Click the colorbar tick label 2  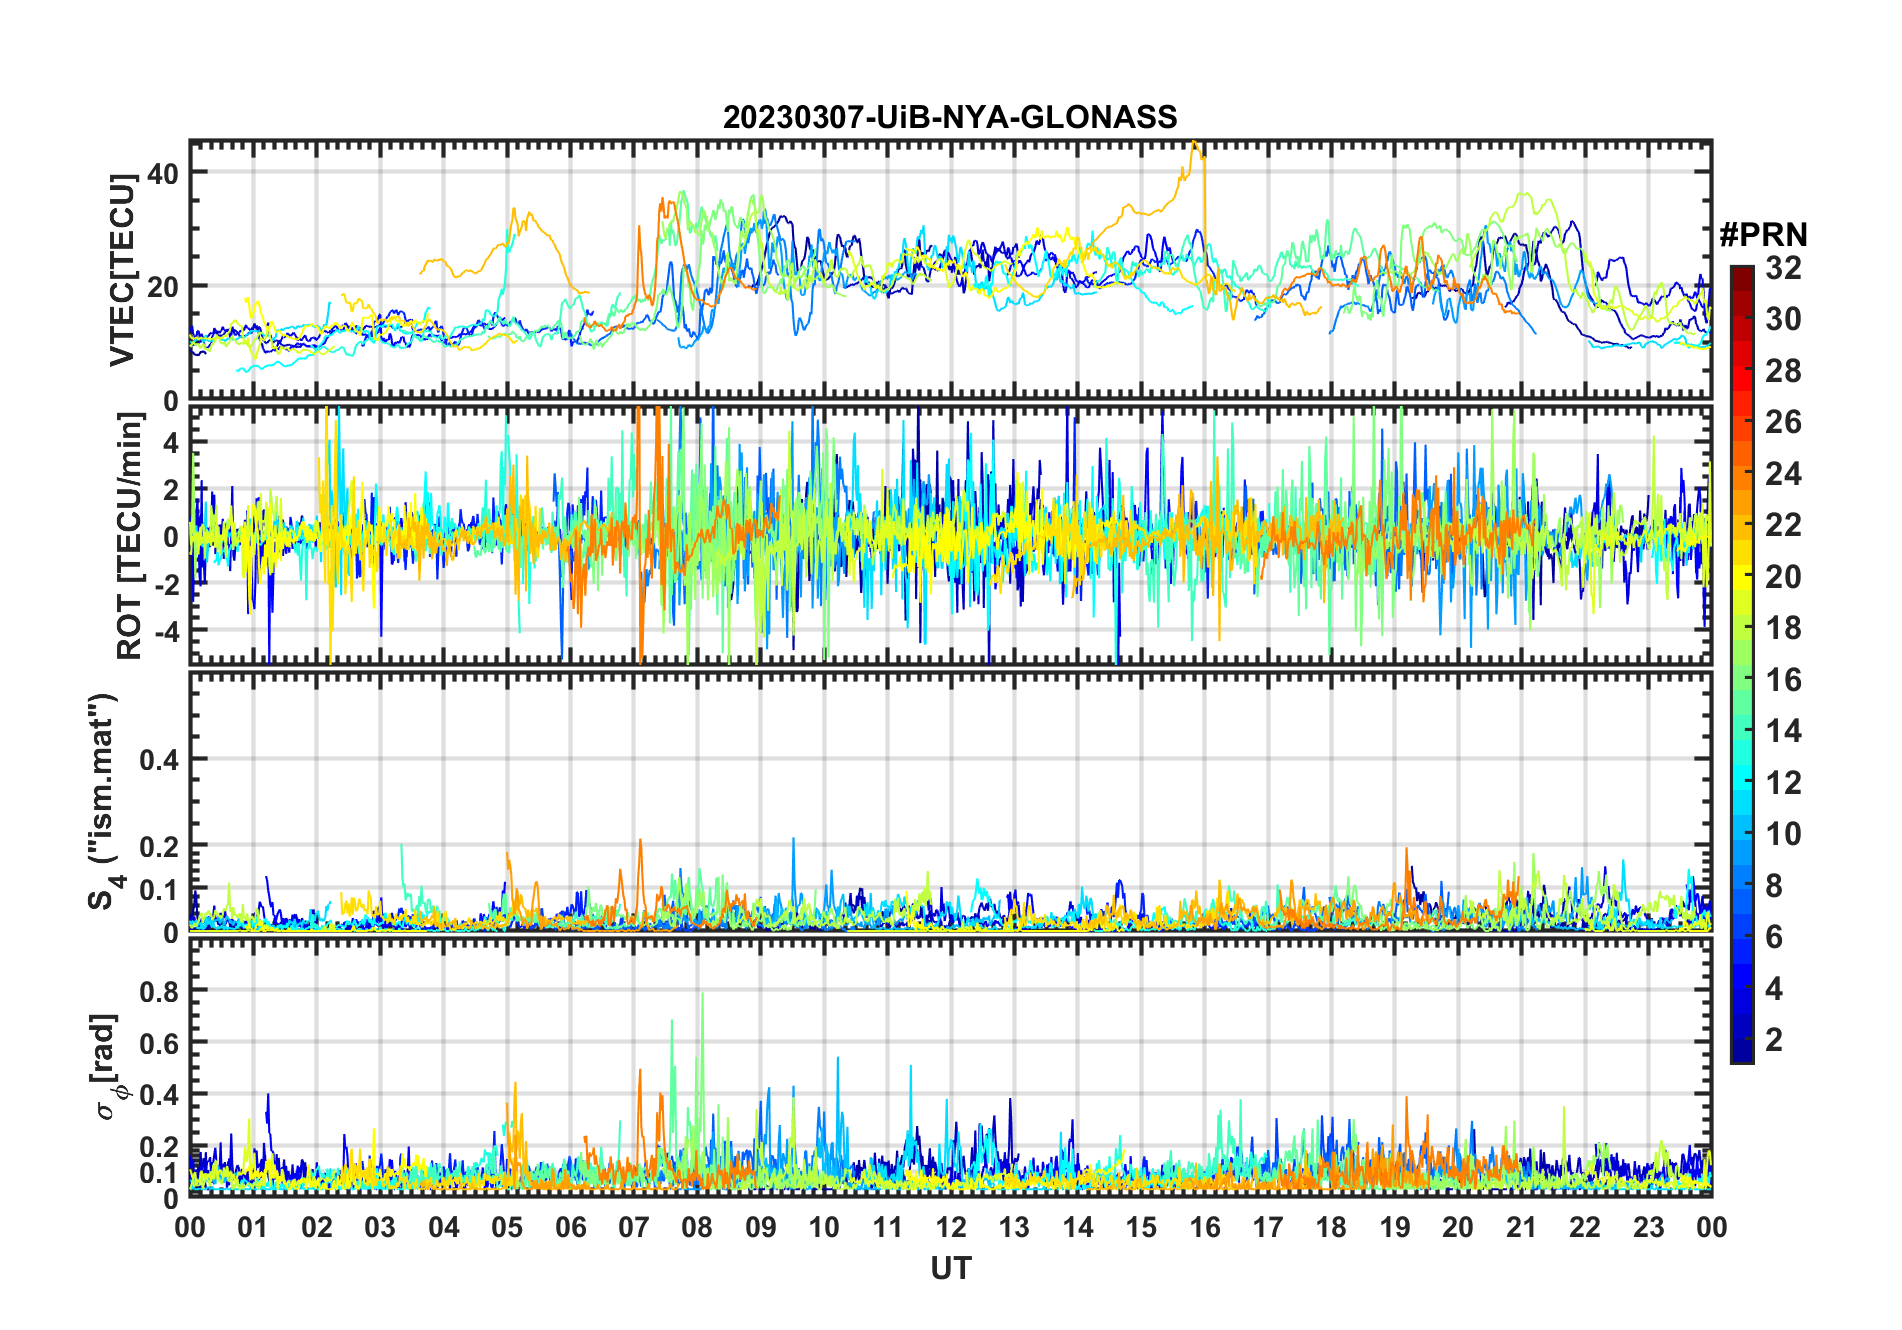[1774, 1040]
